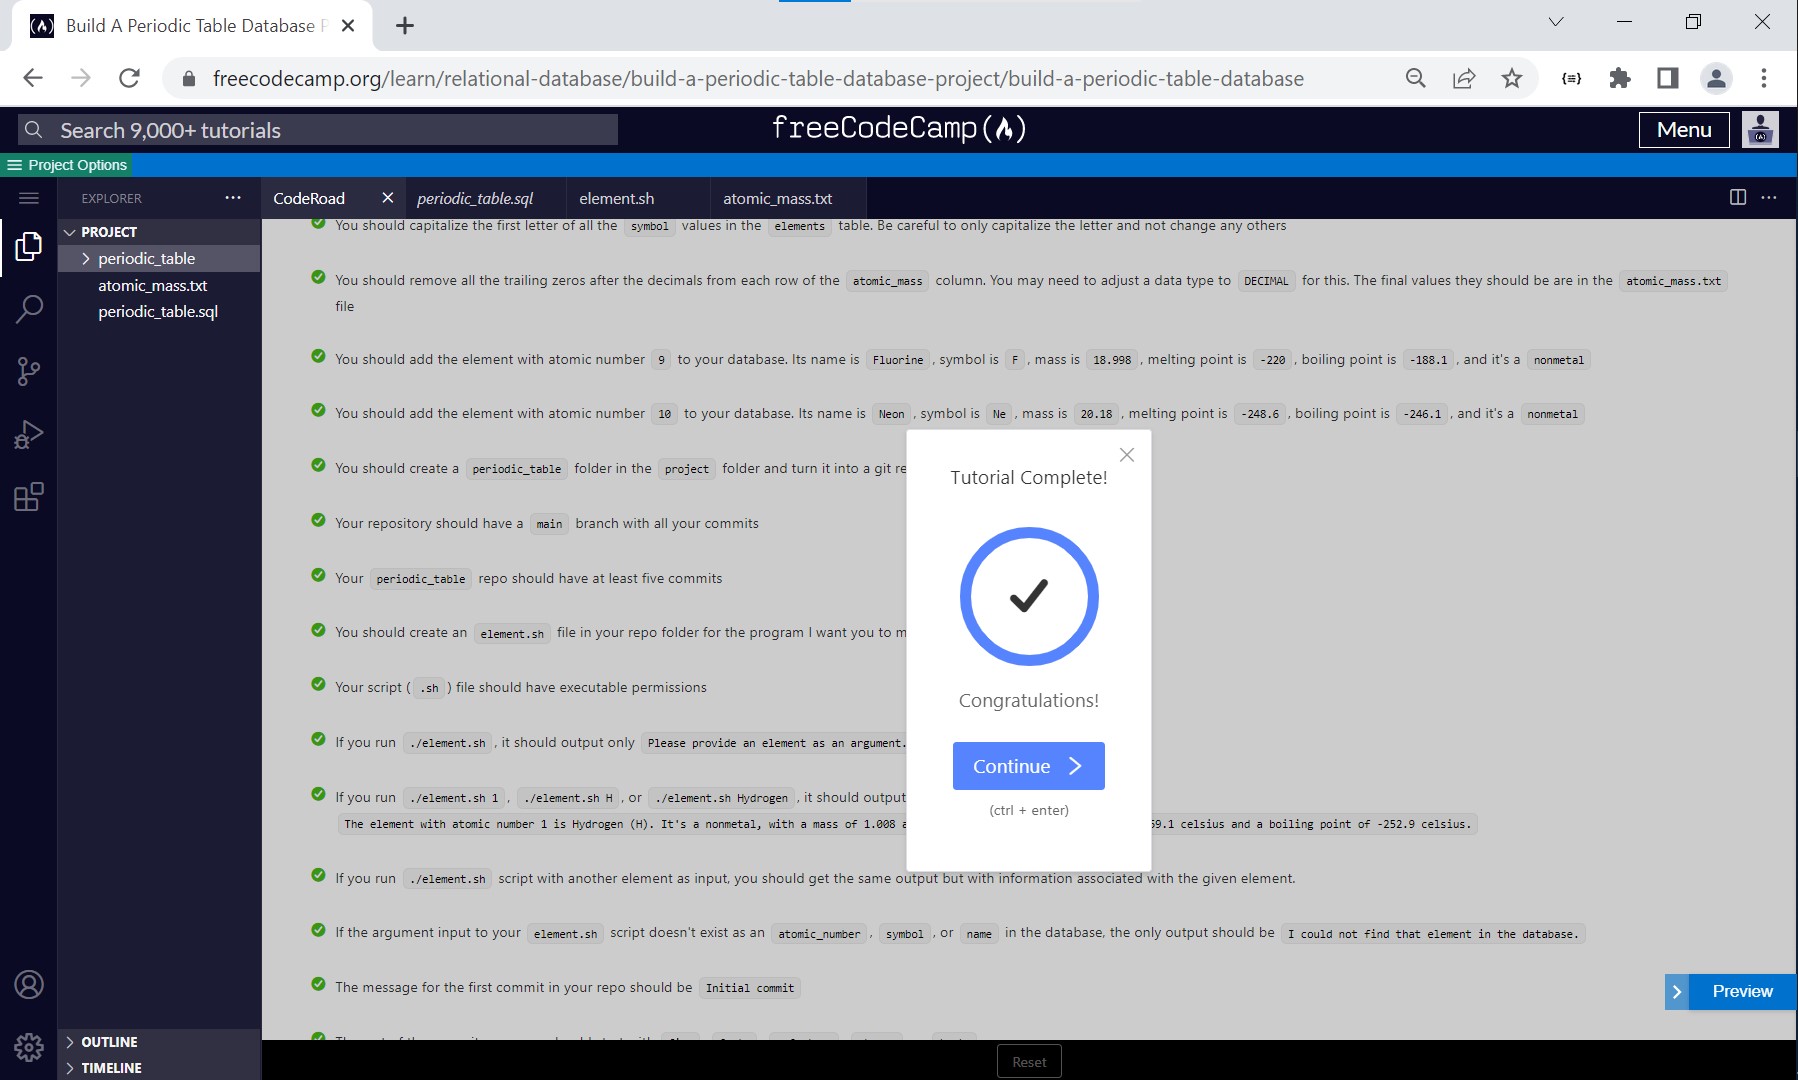This screenshot has width=1798, height=1080.
Task: Click checkmark beside Neon element task
Action: point(318,410)
